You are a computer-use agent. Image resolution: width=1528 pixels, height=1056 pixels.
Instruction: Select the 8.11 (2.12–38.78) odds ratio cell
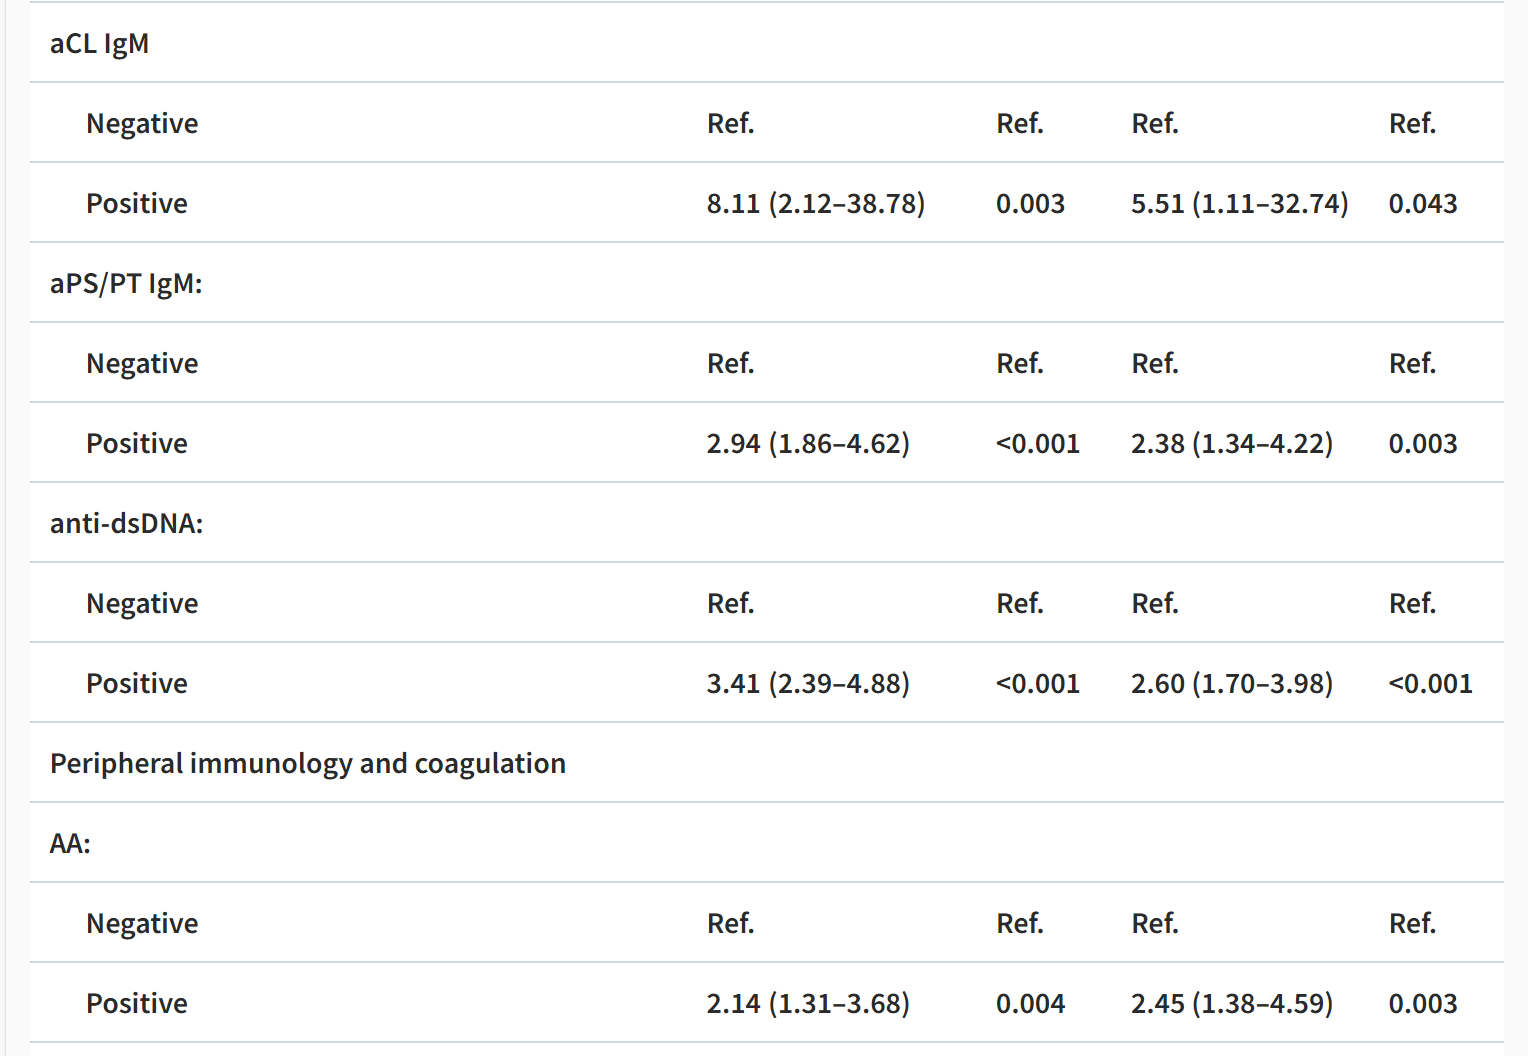[815, 204]
